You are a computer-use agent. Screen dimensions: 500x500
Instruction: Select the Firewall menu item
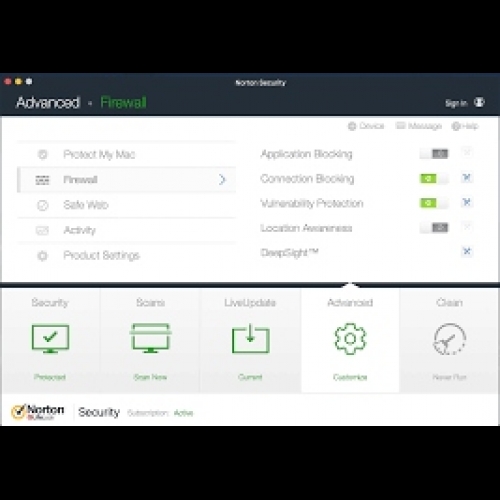[127, 180]
